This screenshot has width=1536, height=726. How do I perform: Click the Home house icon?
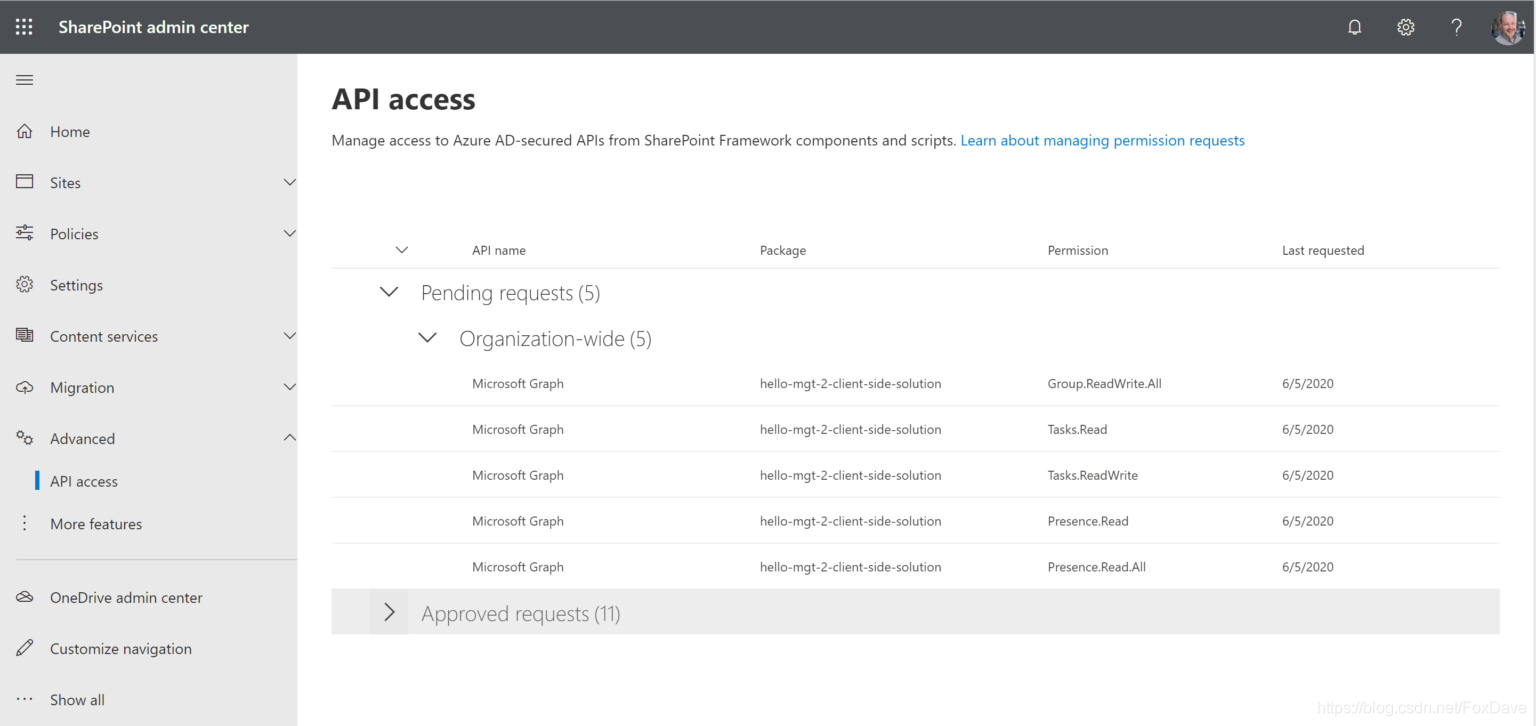click(x=25, y=131)
